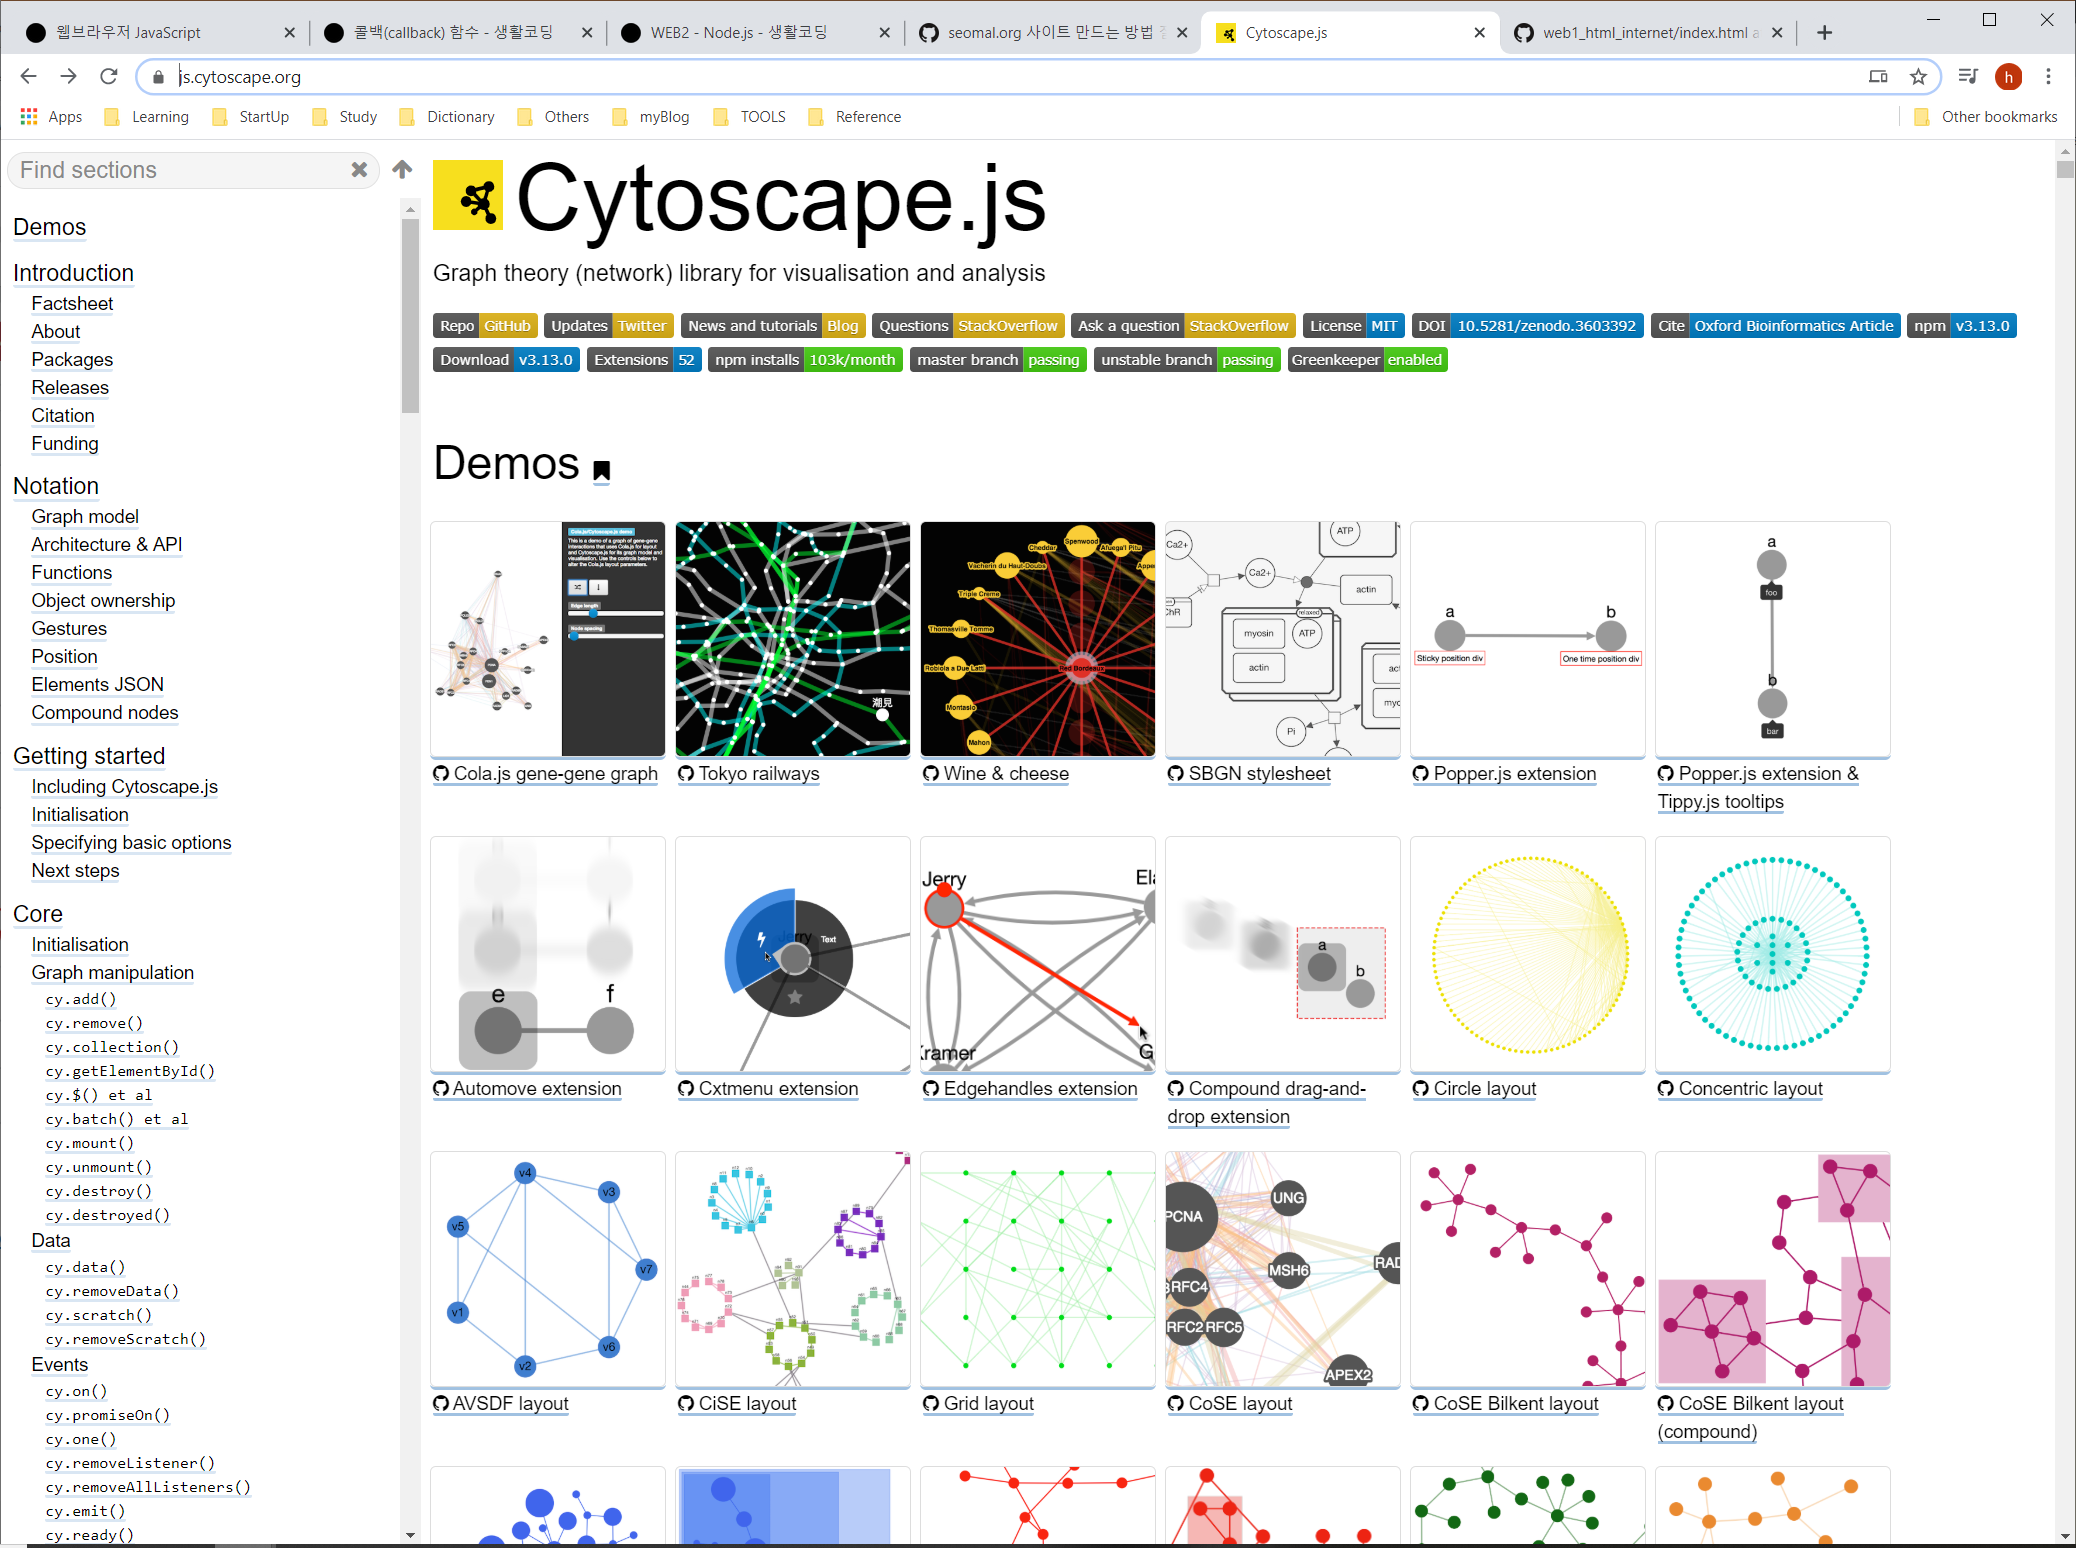Open the Wine & cheese demo thumbnail
Viewport: 2076px width, 1548px height.
click(x=1037, y=639)
